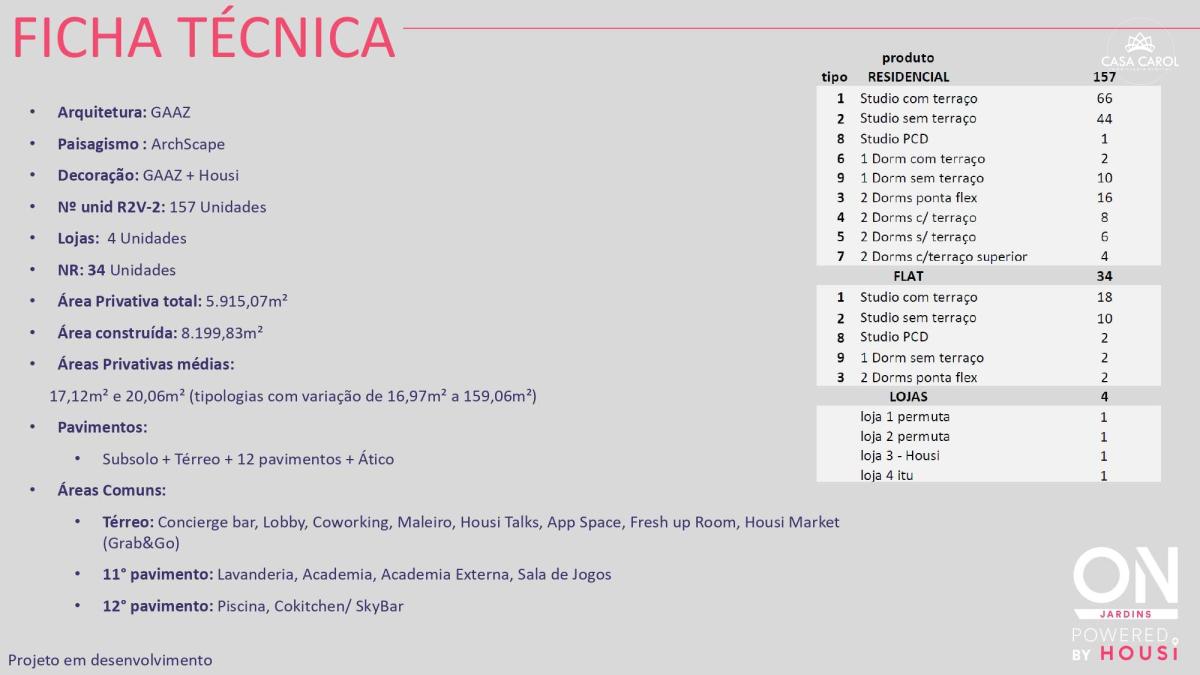The width and height of the screenshot is (1200, 675).
Task: Click the Paisagismo: ArchScape line
Action: pos(141,144)
